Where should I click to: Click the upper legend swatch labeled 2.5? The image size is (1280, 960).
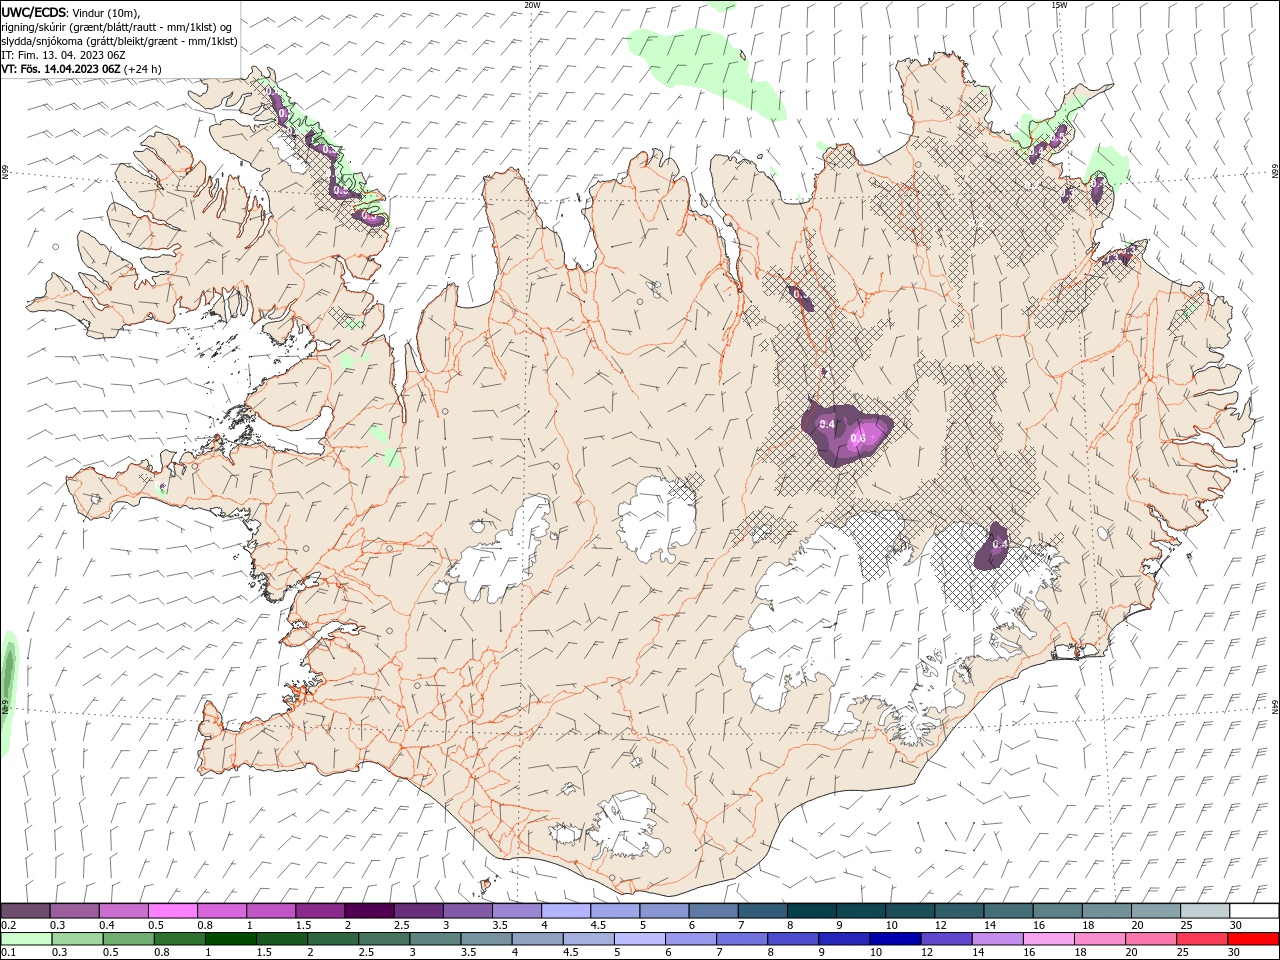(418, 911)
